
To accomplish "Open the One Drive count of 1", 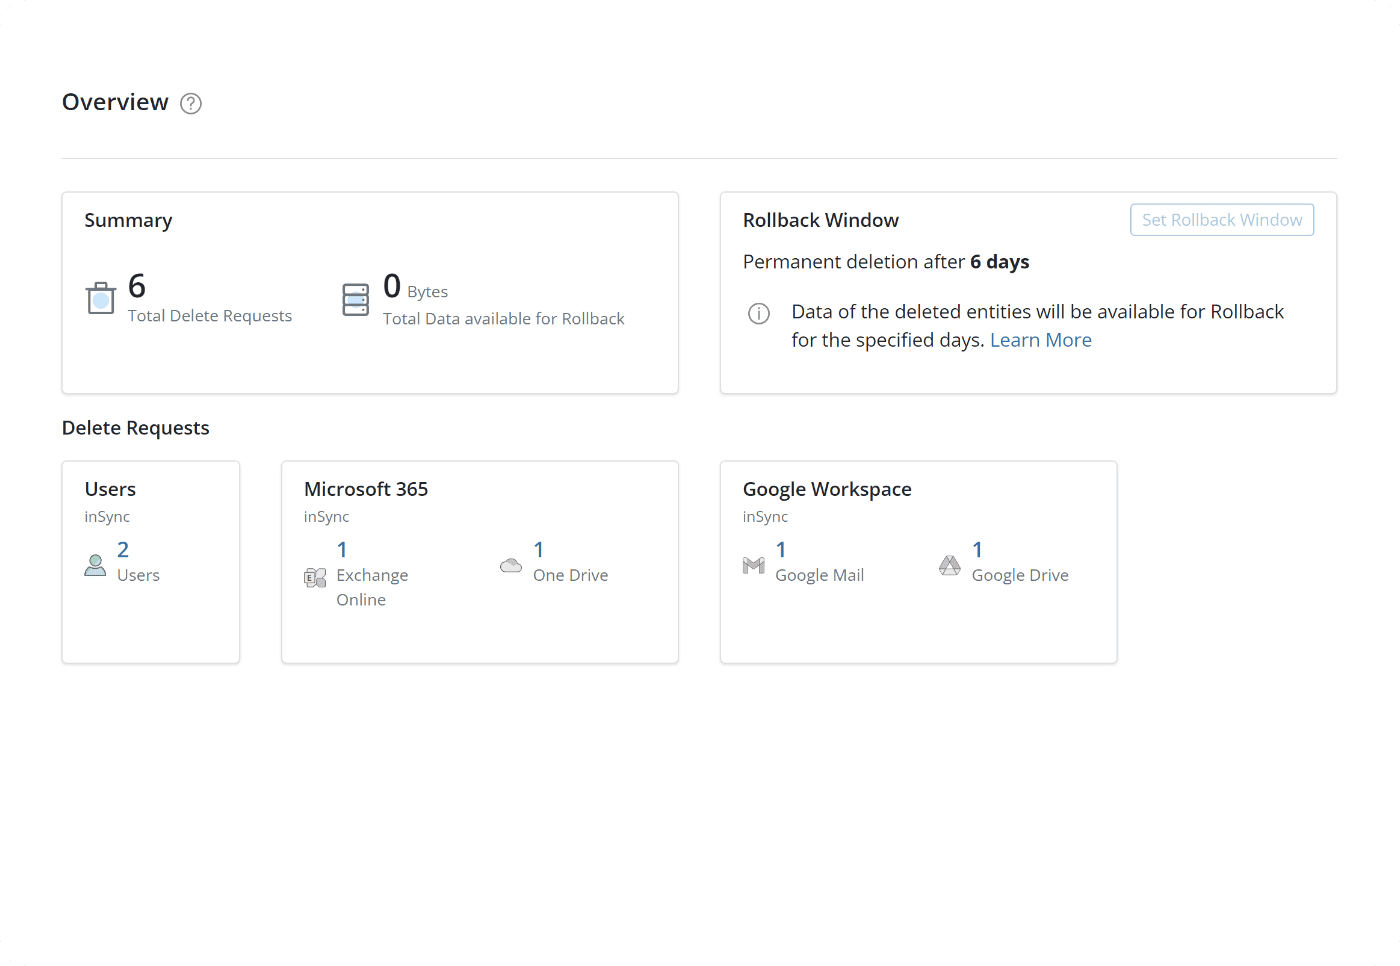I will (539, 549).
